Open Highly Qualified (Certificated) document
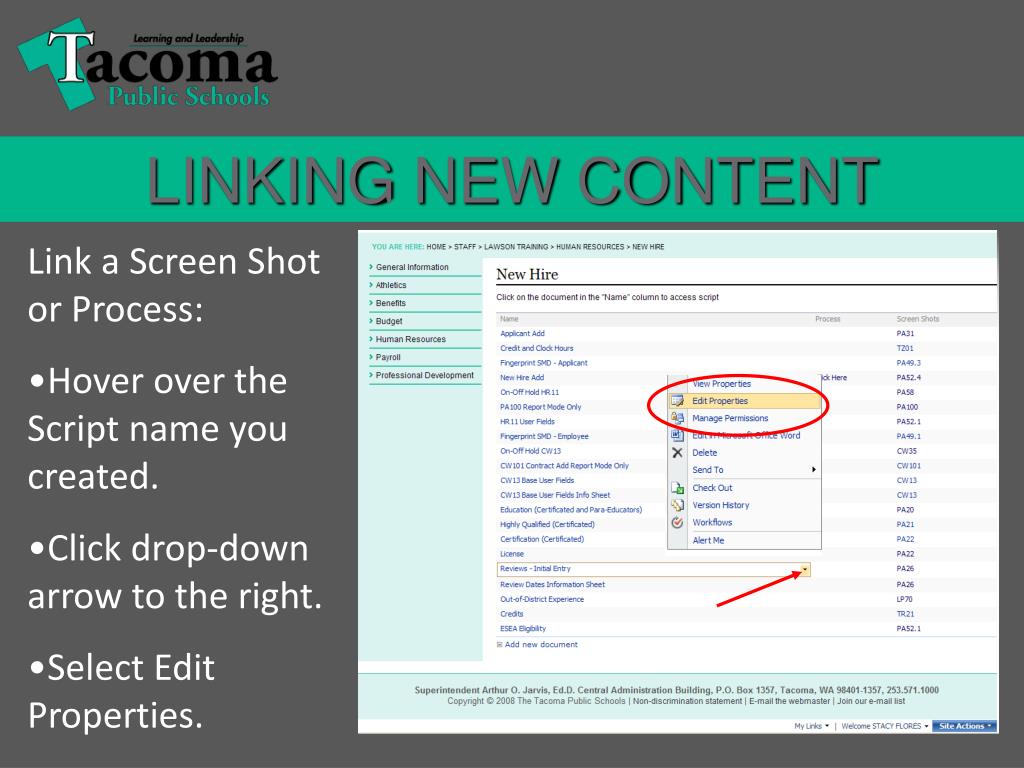This screenshot has width=1024, height=768. (x=547, y=524)
